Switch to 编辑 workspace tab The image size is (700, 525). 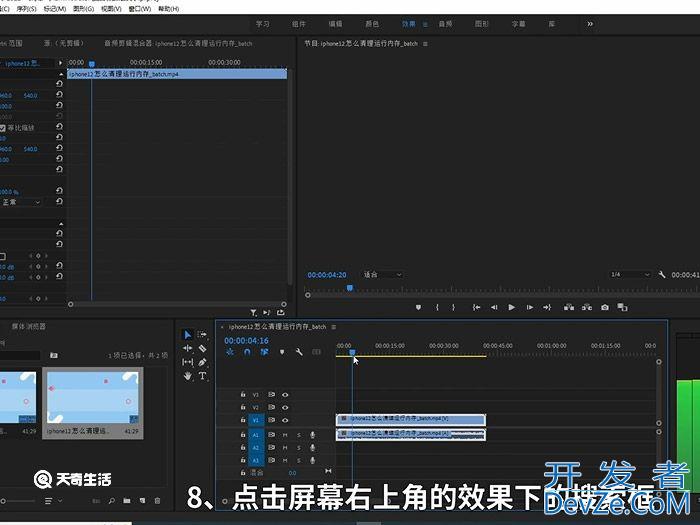[x=335, y=24]
